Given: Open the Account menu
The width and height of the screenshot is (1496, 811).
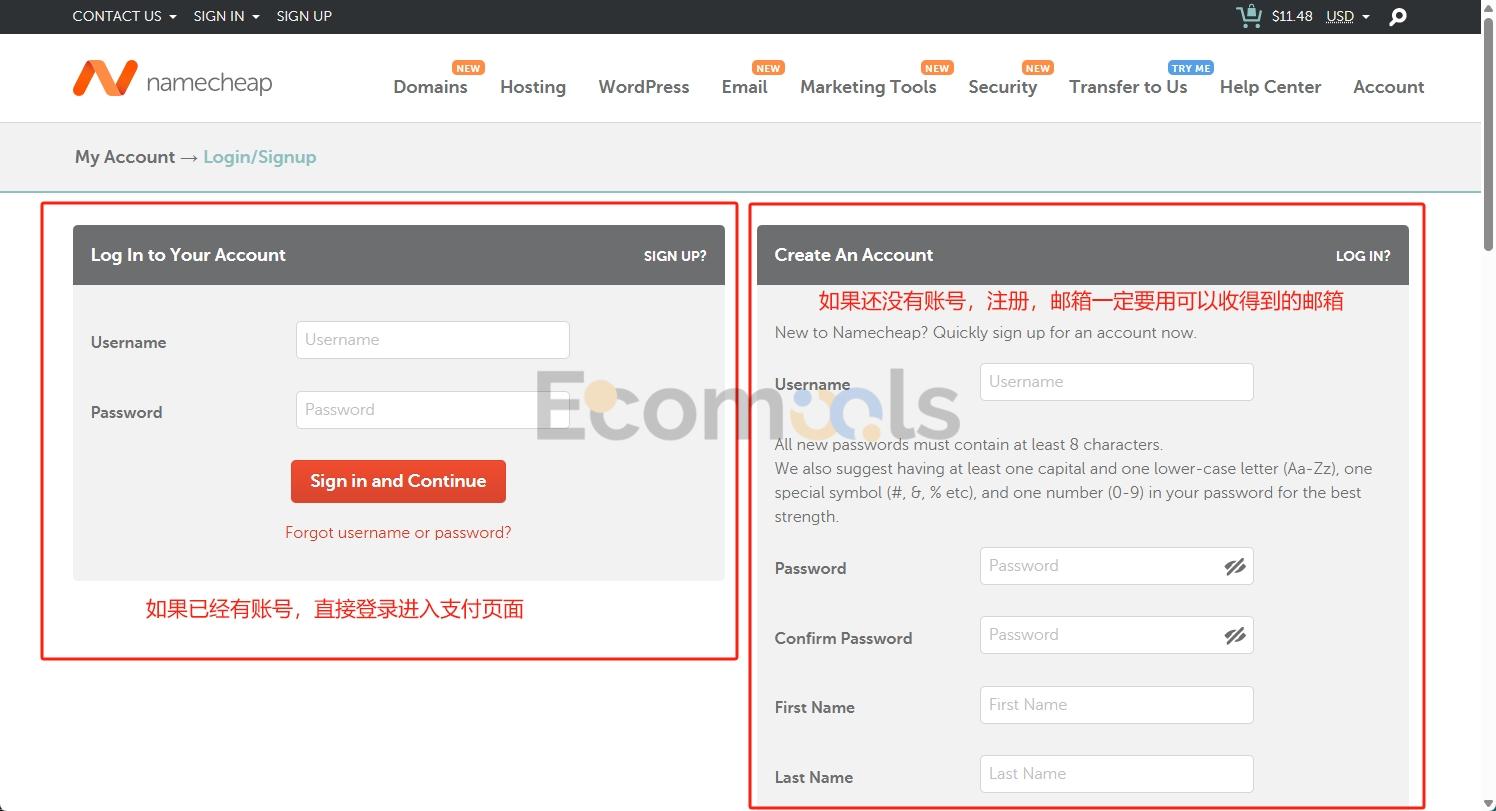Looking at the screenshot, I should pyautogui.click(x=1389, y=87).
